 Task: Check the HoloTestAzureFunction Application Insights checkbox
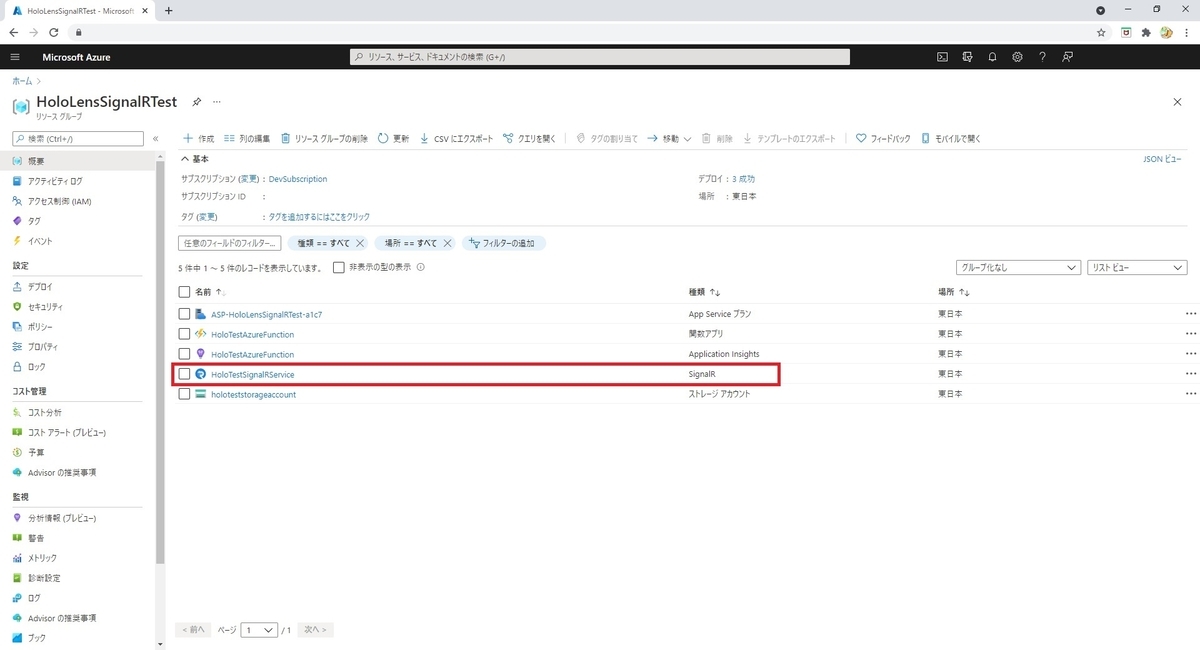(184, 354)
